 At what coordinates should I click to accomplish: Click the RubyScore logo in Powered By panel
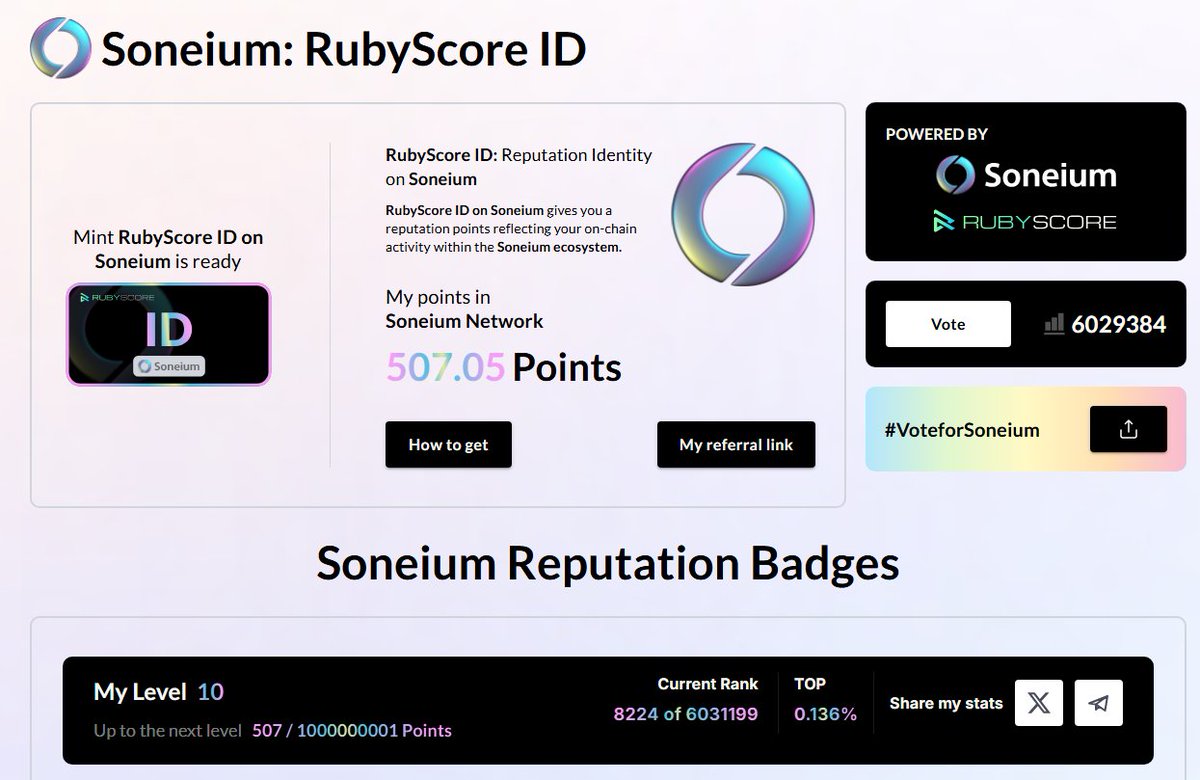(1024, 222)
